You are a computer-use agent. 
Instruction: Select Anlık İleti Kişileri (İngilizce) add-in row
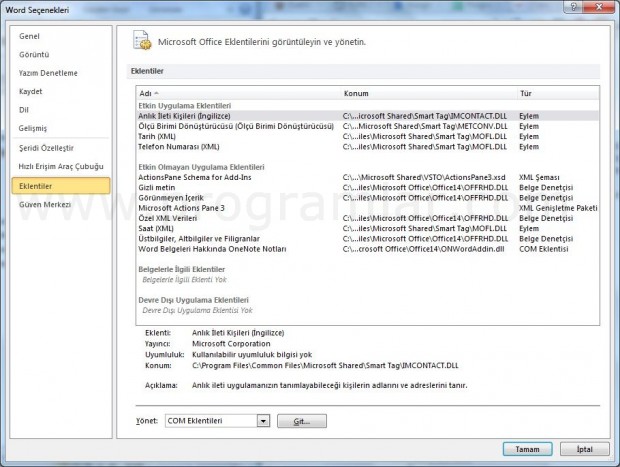367,116
